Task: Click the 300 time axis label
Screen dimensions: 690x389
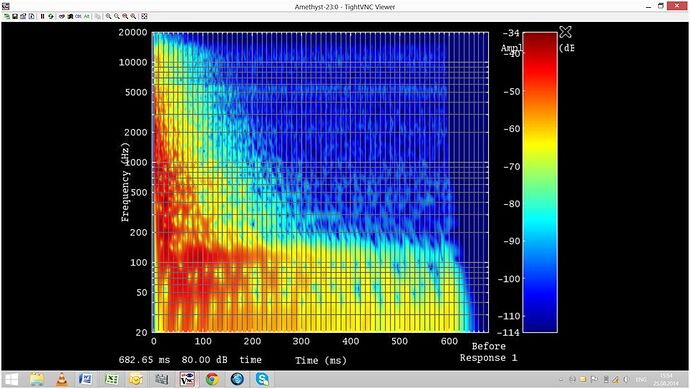Action: pos(301,341)
